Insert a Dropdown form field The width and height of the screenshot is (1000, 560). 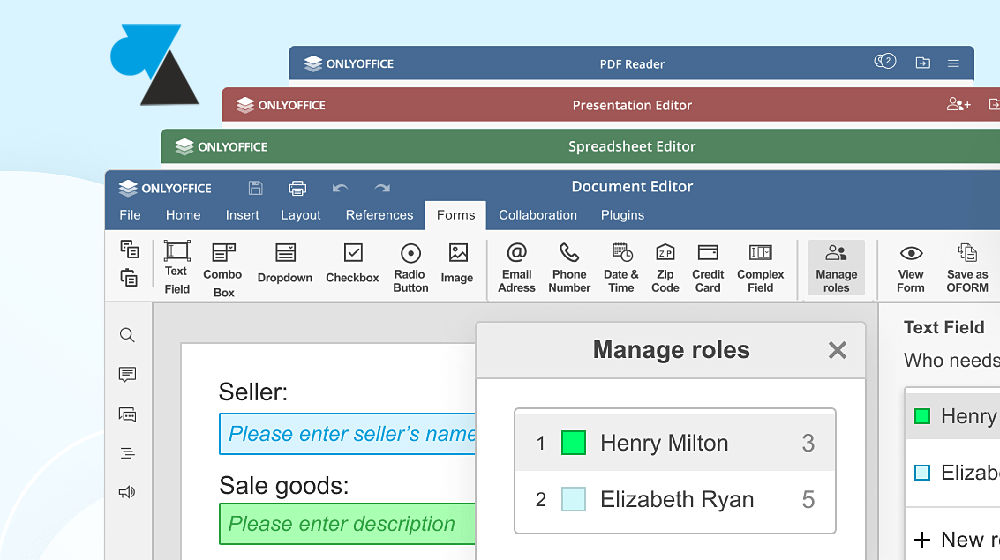click(285, 263)
